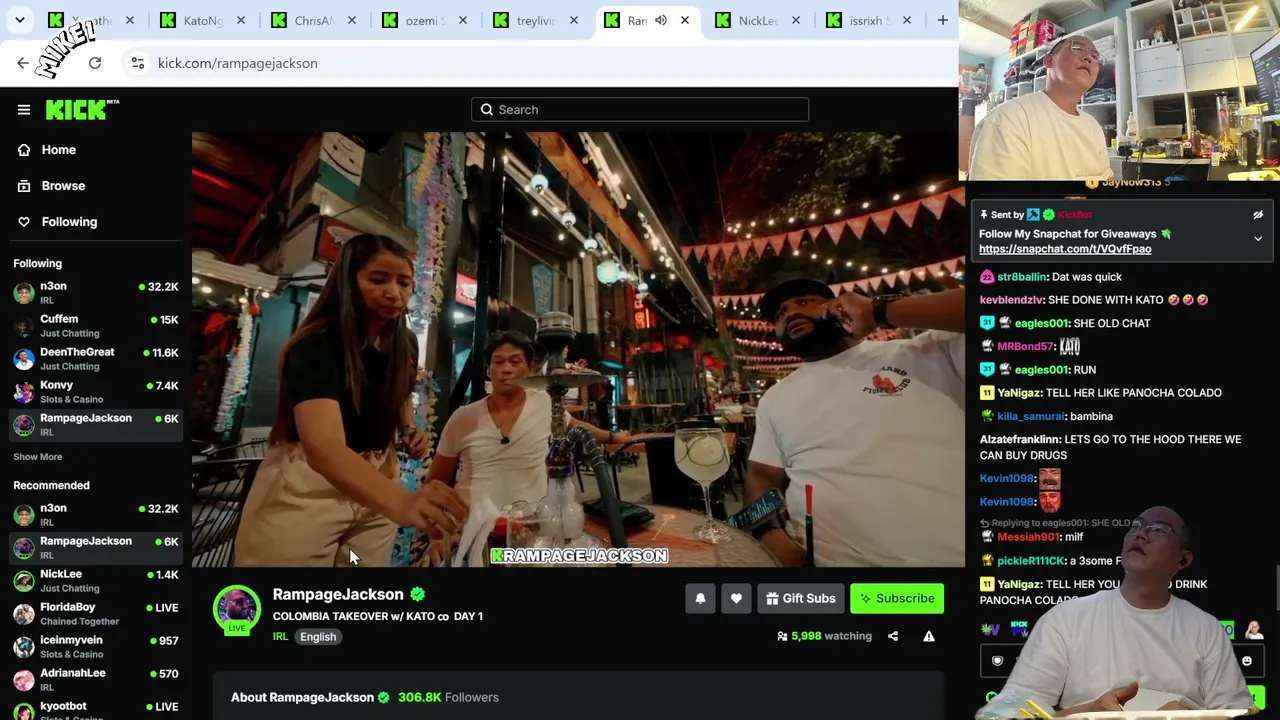
Task: Close the KatoNg browser tab
Action: pyautogui.click(x=241, y=20)
